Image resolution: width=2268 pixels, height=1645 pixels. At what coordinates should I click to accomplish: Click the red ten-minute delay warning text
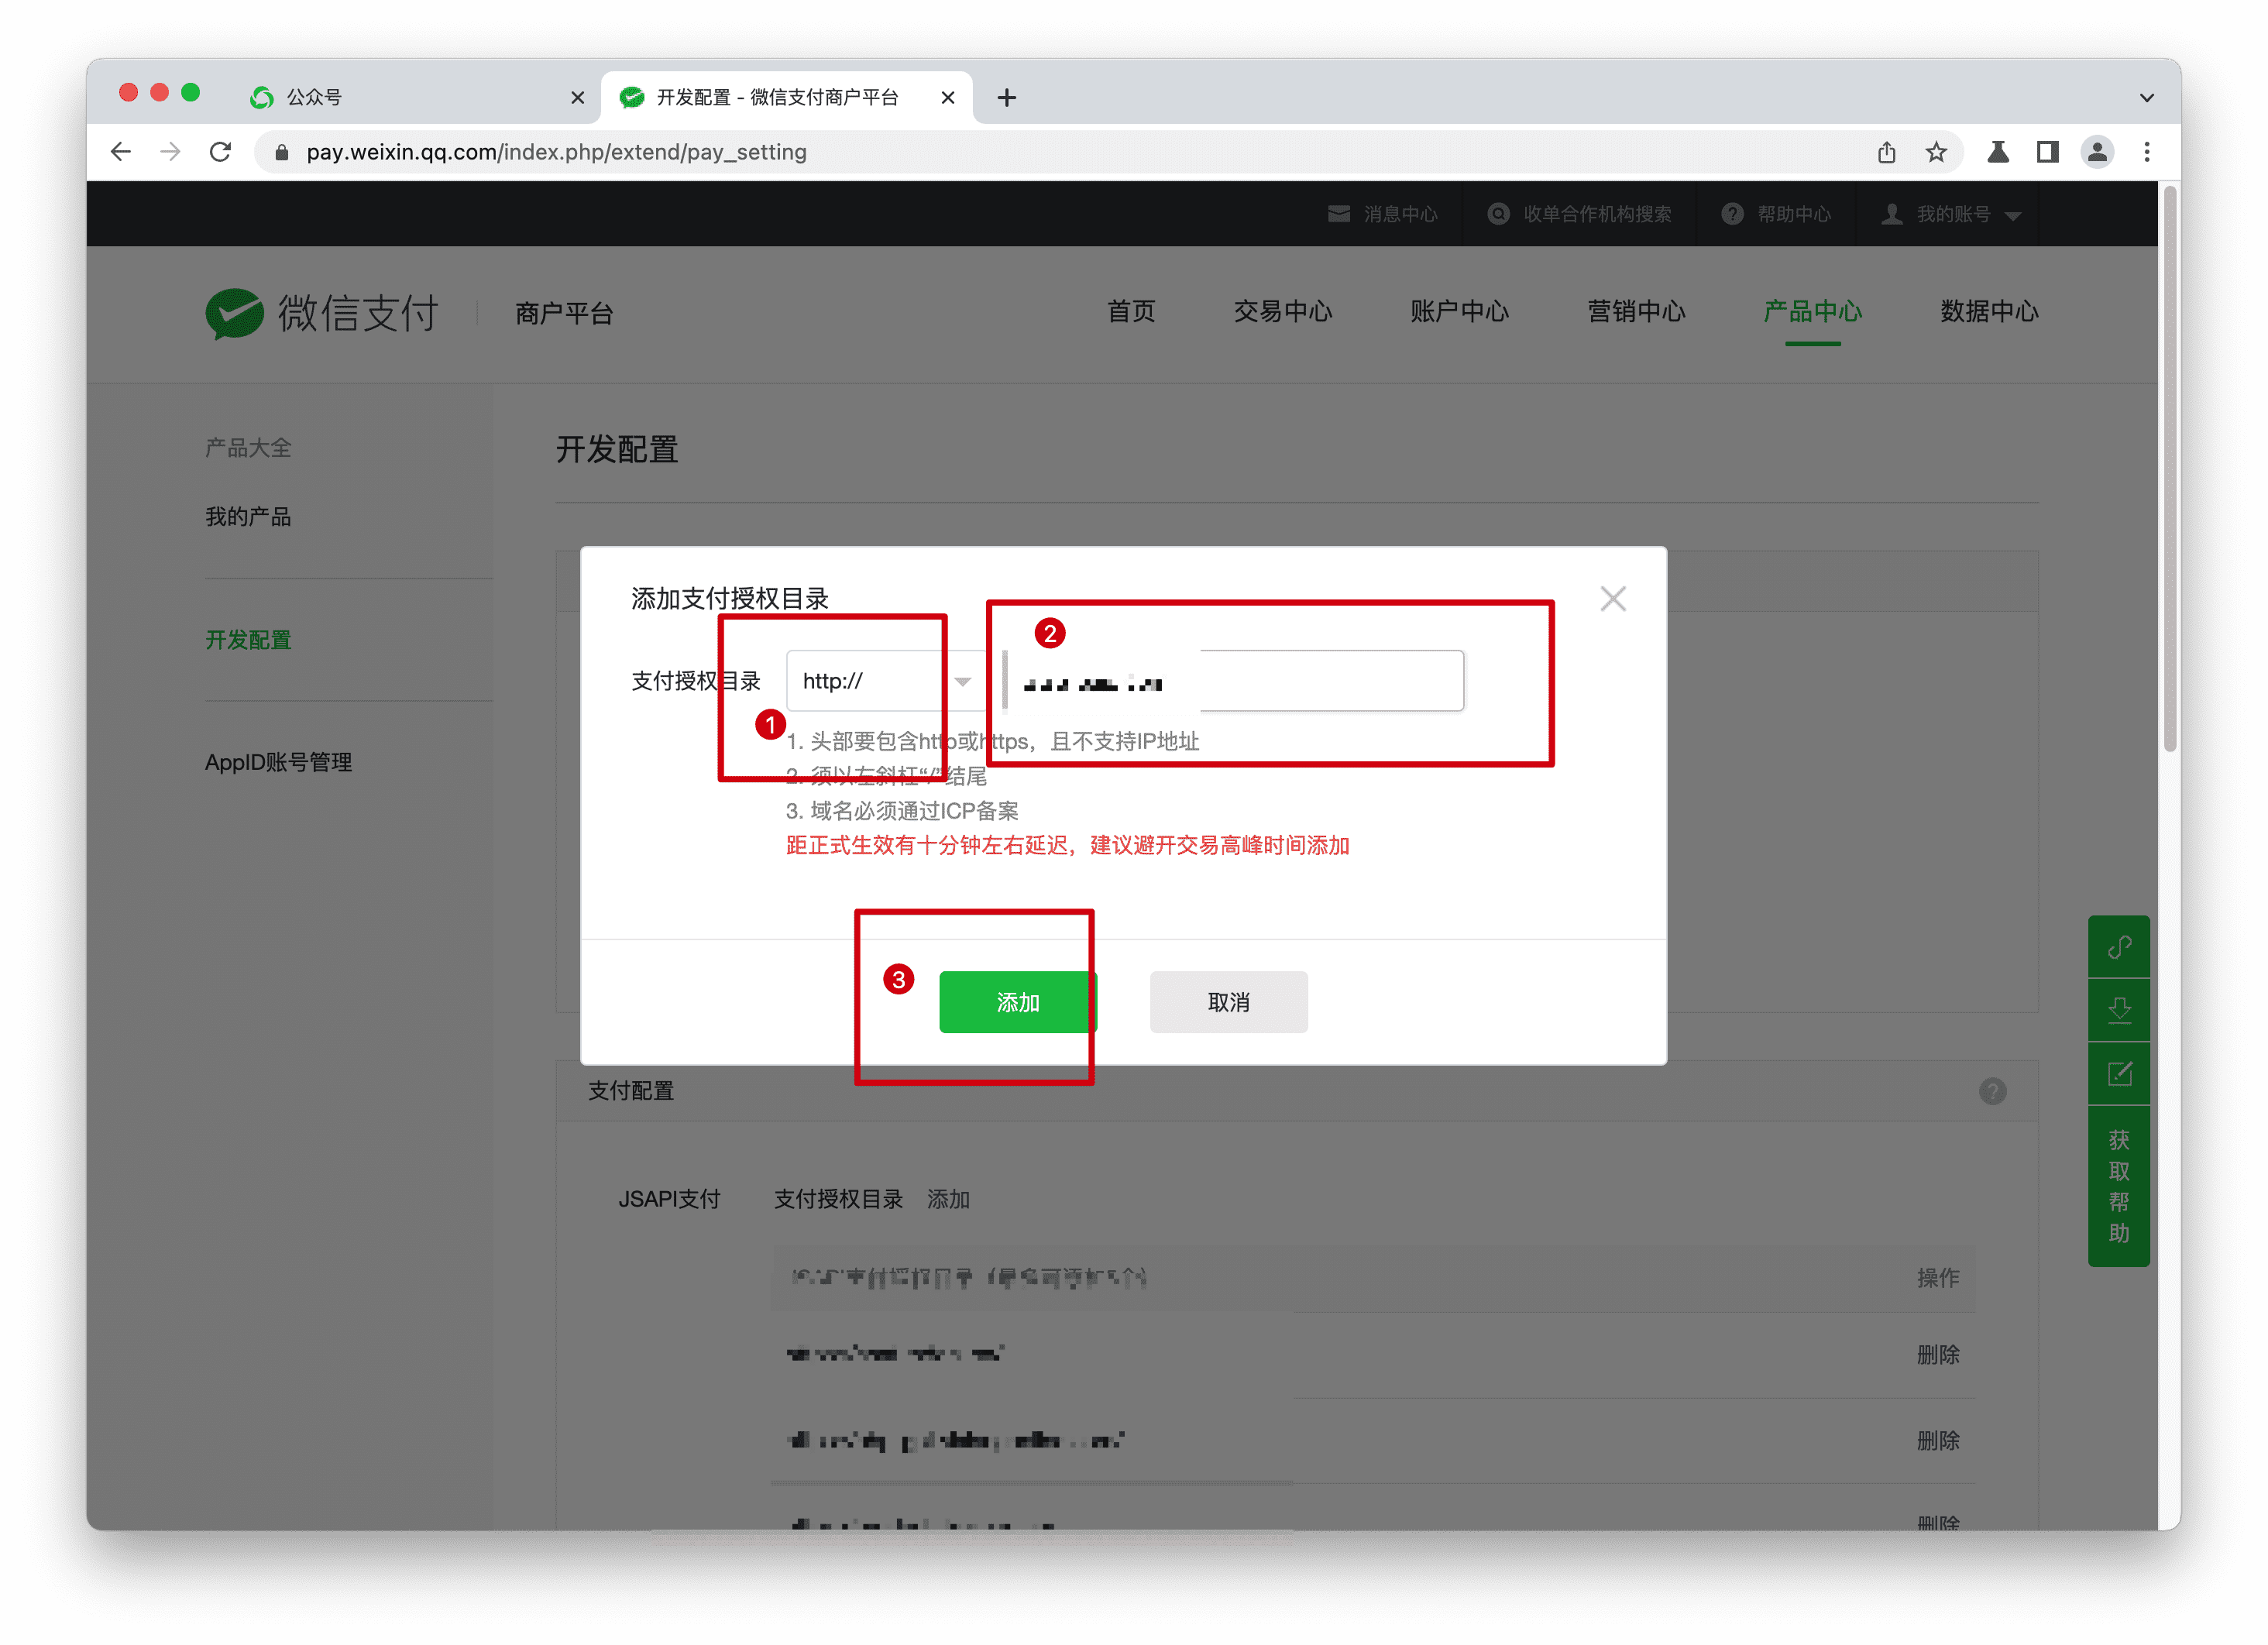1068,846
